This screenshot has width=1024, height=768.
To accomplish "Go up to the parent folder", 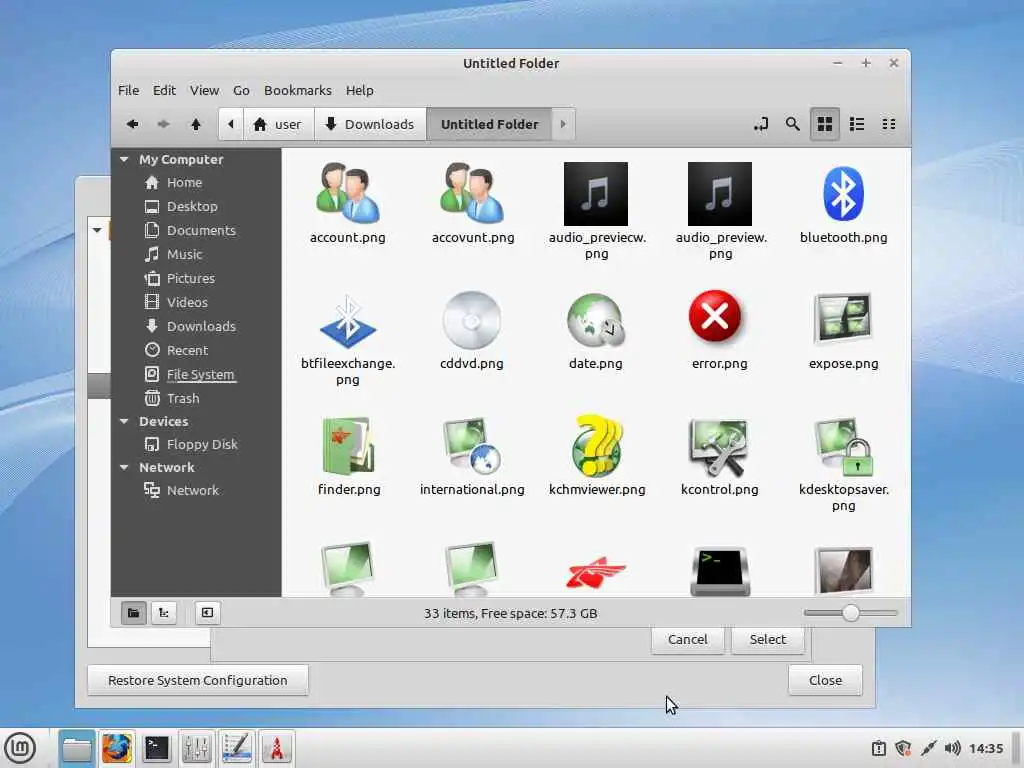I will (x=196, y=124).
